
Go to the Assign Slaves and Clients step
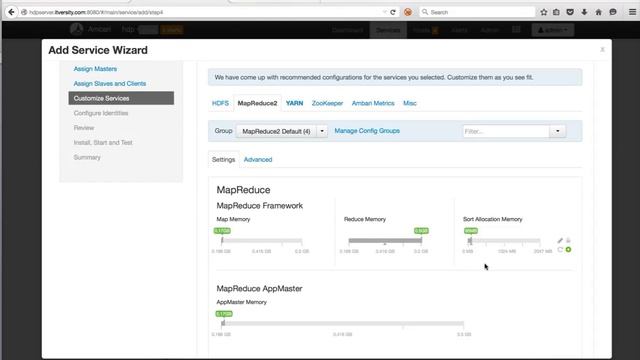[110, 84]
